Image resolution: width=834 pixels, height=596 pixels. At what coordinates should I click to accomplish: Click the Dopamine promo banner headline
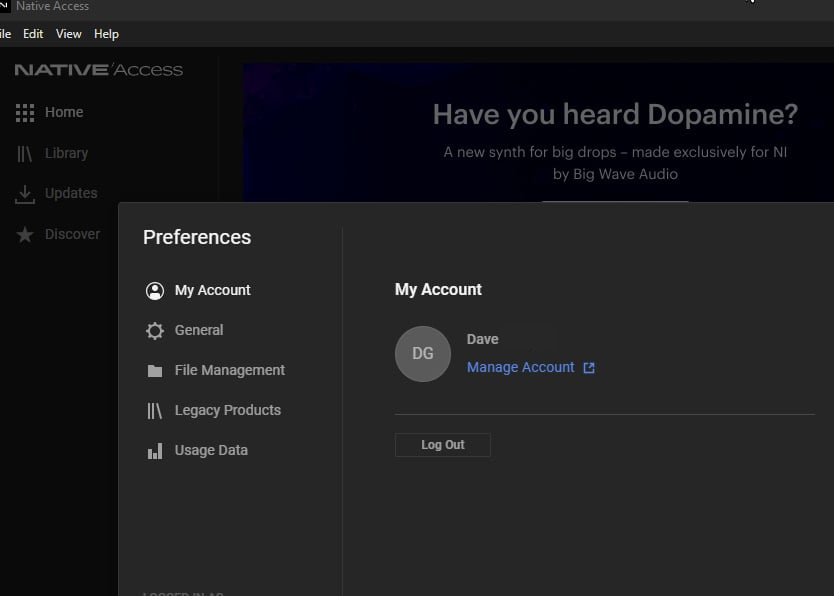[615, 115]
